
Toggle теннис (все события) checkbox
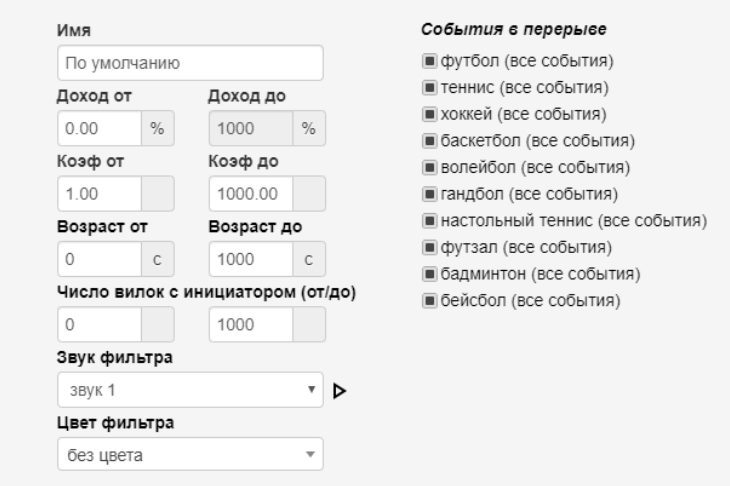pos(429,87)
